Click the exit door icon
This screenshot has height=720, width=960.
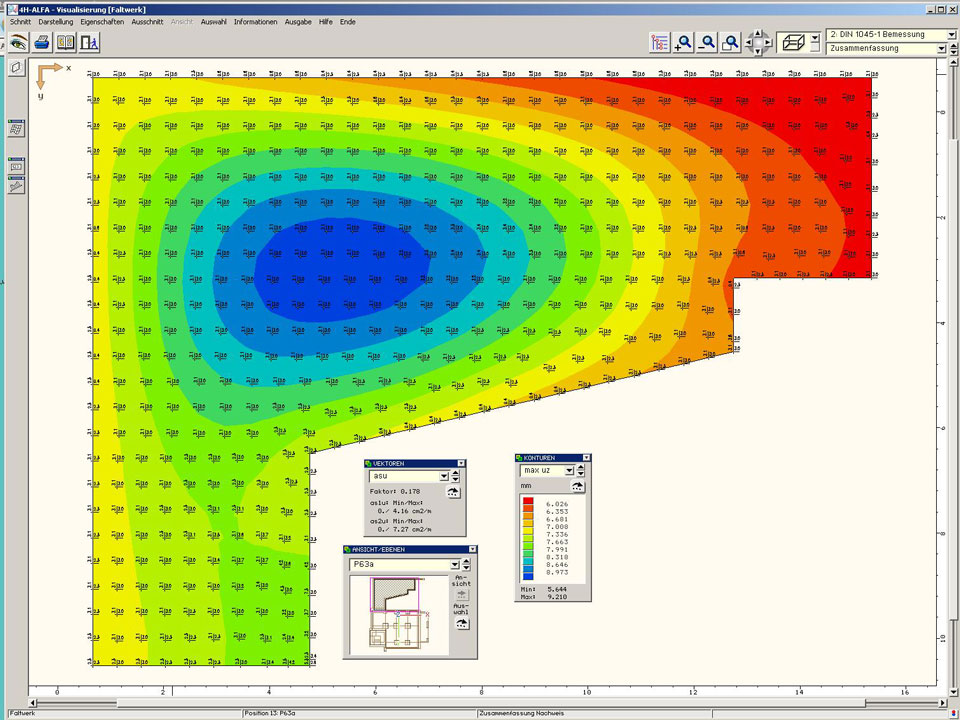[x=90, y=42]
